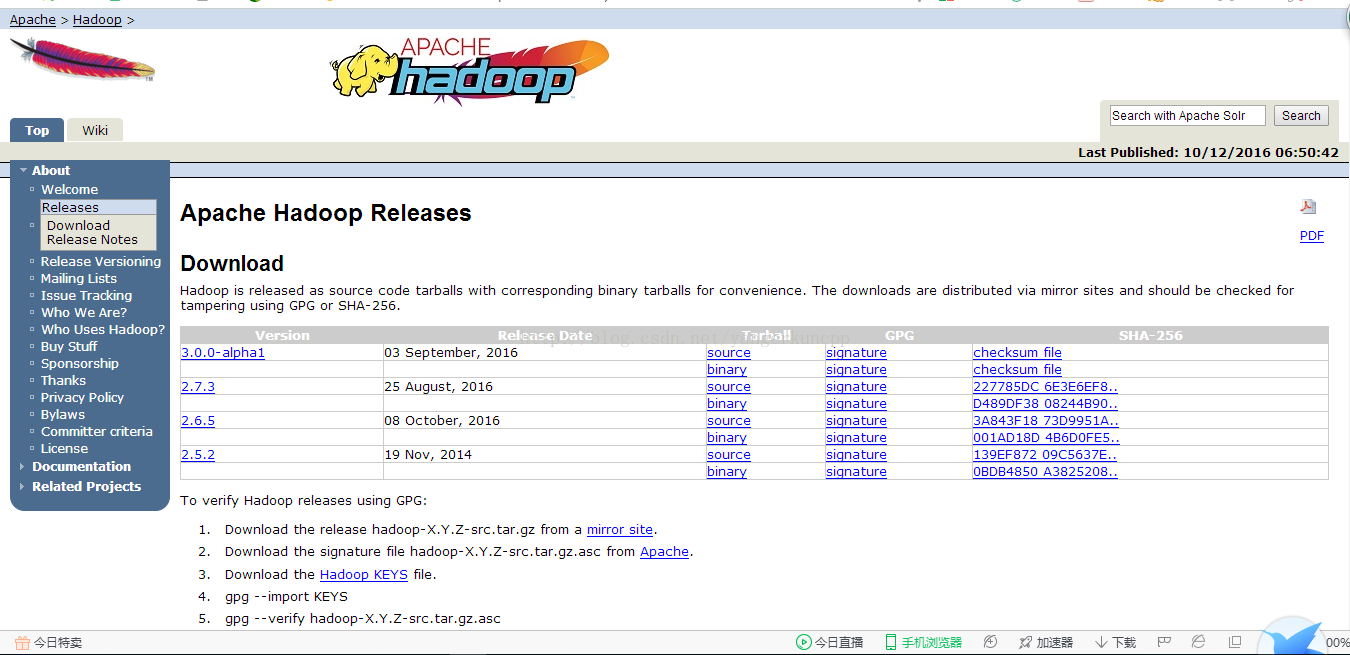Open Committer criteria sidebar item
This screenshot has width=1350, height=655.
(x=97, y=431)
